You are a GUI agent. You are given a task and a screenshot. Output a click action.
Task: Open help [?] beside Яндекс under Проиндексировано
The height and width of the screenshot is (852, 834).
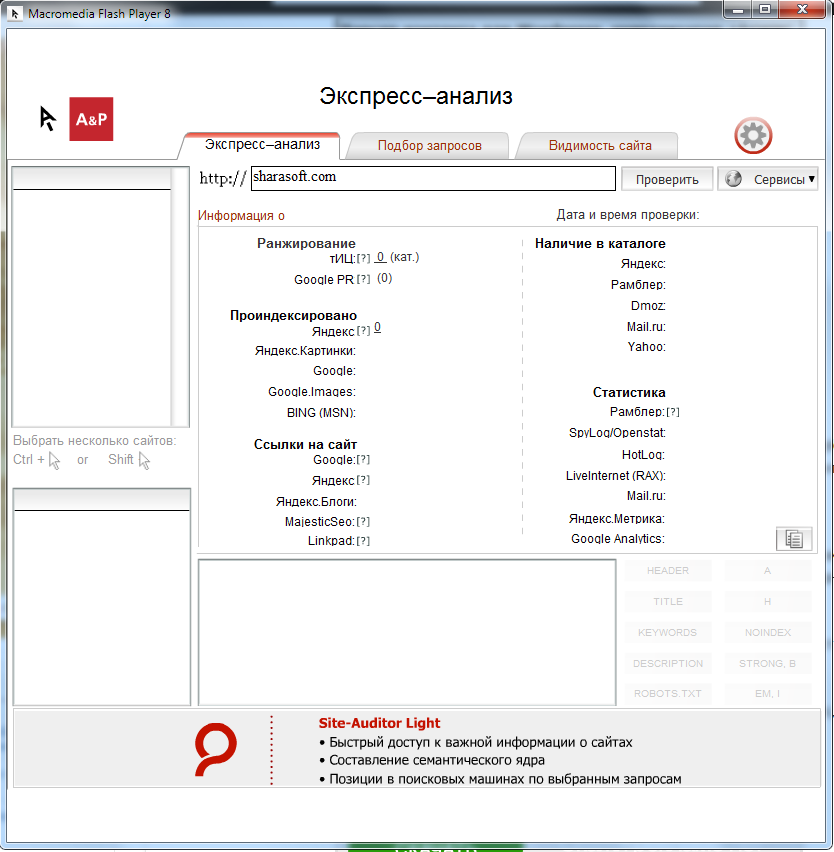click(x=363, y=331)
